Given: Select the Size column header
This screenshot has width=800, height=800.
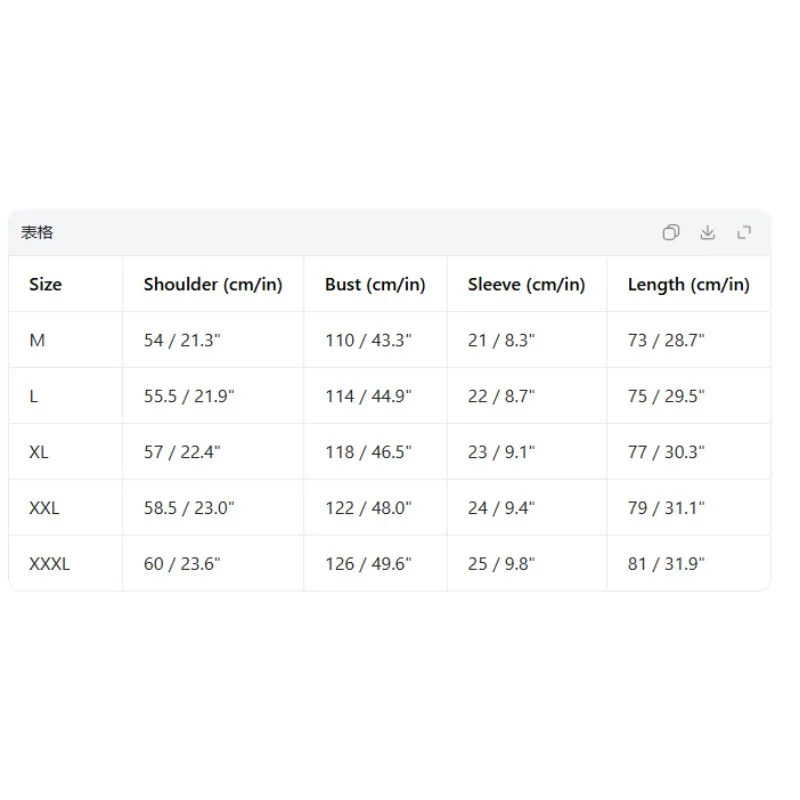Looking at the screenshot, I should click(65, 284).
